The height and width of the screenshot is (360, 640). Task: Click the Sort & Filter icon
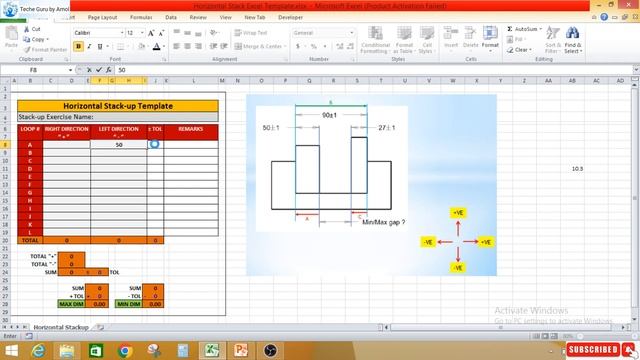click(553, 33)
